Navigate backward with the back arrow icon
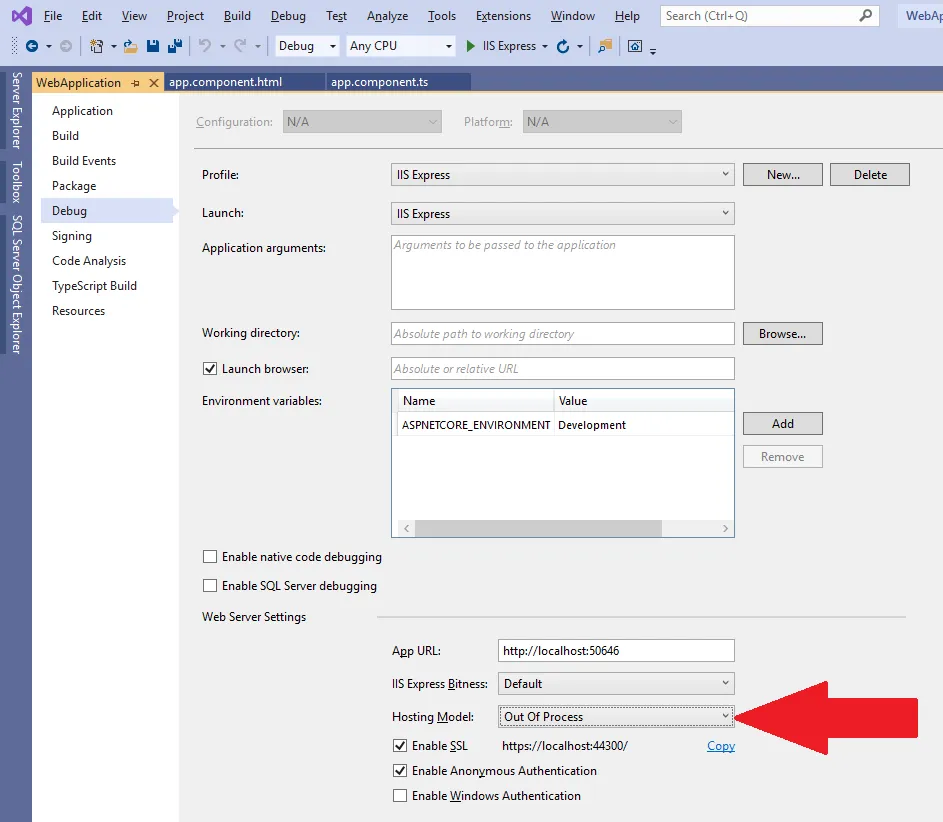This screenshot has height=822, width=943. click(x=32, y=46)
